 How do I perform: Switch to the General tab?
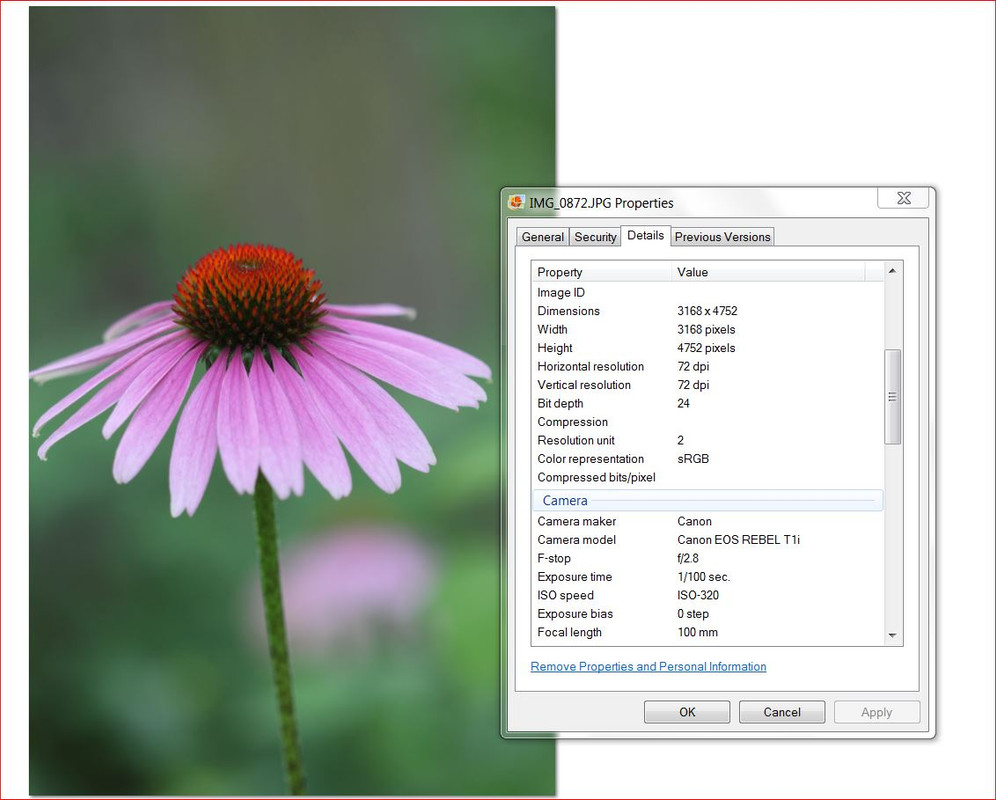tap(542, 237)
